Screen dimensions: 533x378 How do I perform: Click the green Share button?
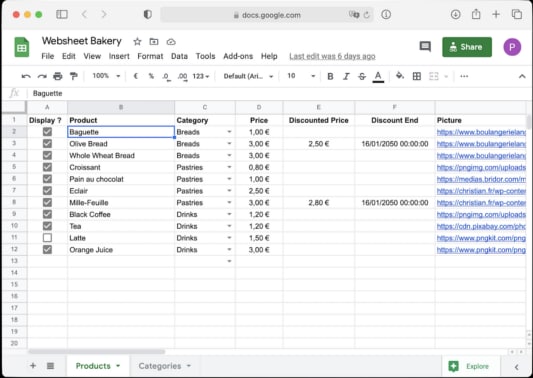[x=467, y=47]
